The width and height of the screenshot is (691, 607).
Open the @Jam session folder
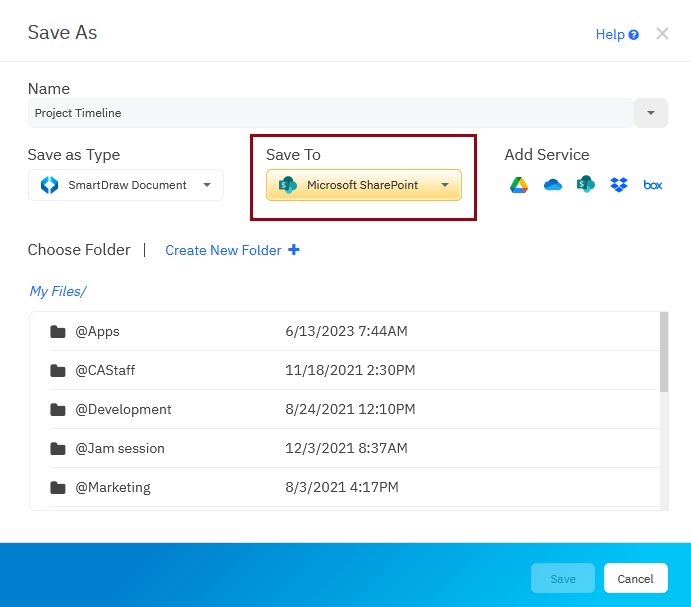[x=120, y=449]
